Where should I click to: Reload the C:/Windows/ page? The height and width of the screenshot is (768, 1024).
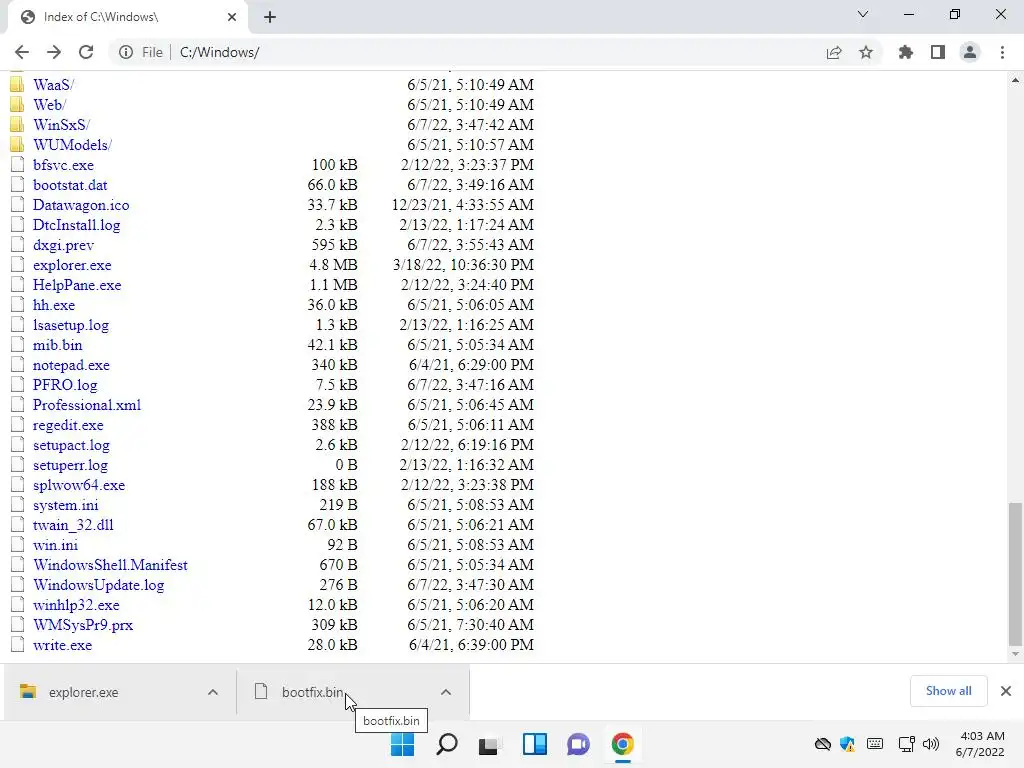(86, 52)
